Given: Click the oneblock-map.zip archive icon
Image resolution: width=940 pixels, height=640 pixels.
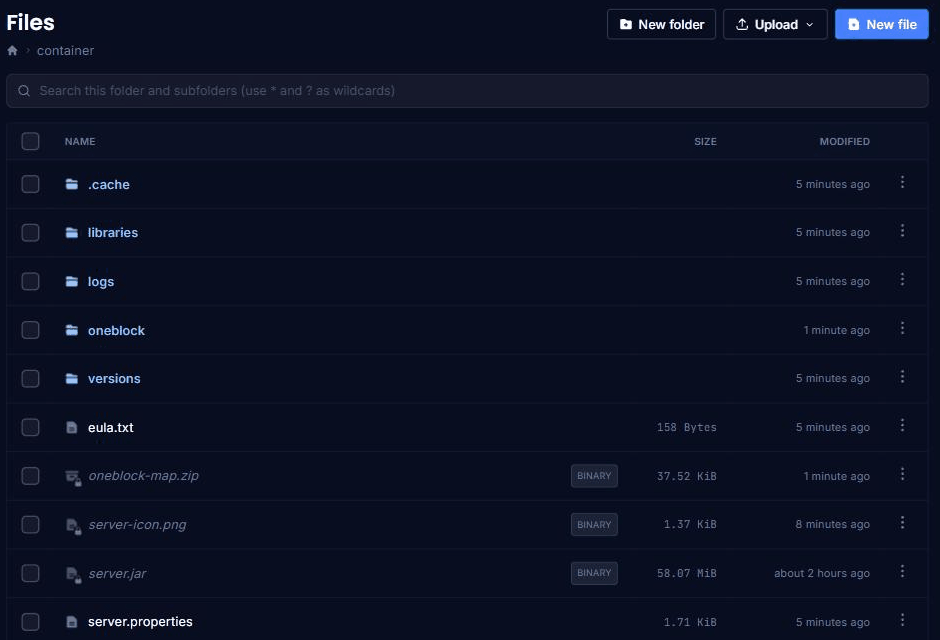Looking at the screenshot, I should pyautogui.click(x=73, y=477).
